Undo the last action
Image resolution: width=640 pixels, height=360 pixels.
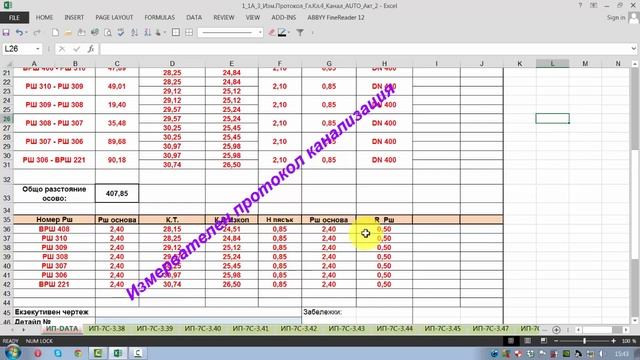(x=19, y=33)
